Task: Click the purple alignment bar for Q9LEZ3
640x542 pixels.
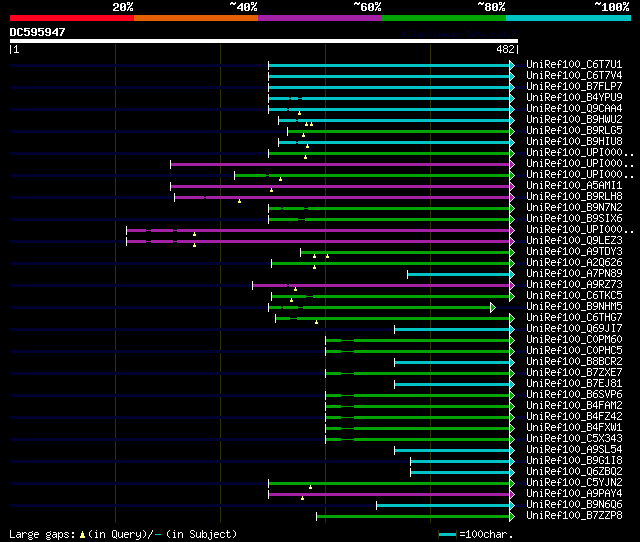Action: [318, 242]
